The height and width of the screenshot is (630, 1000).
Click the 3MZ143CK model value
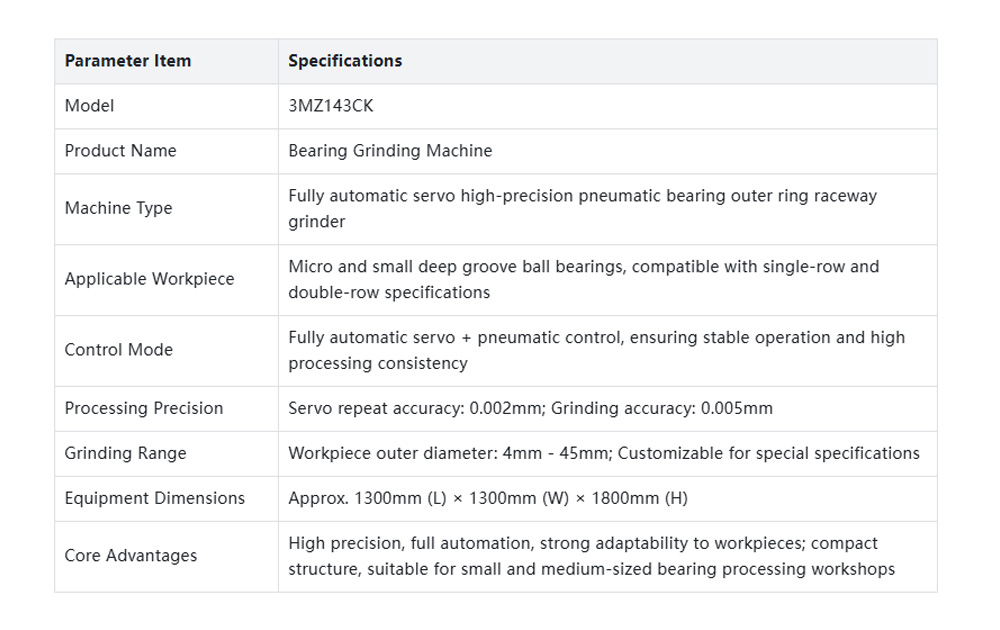click(x=330, y=106)
